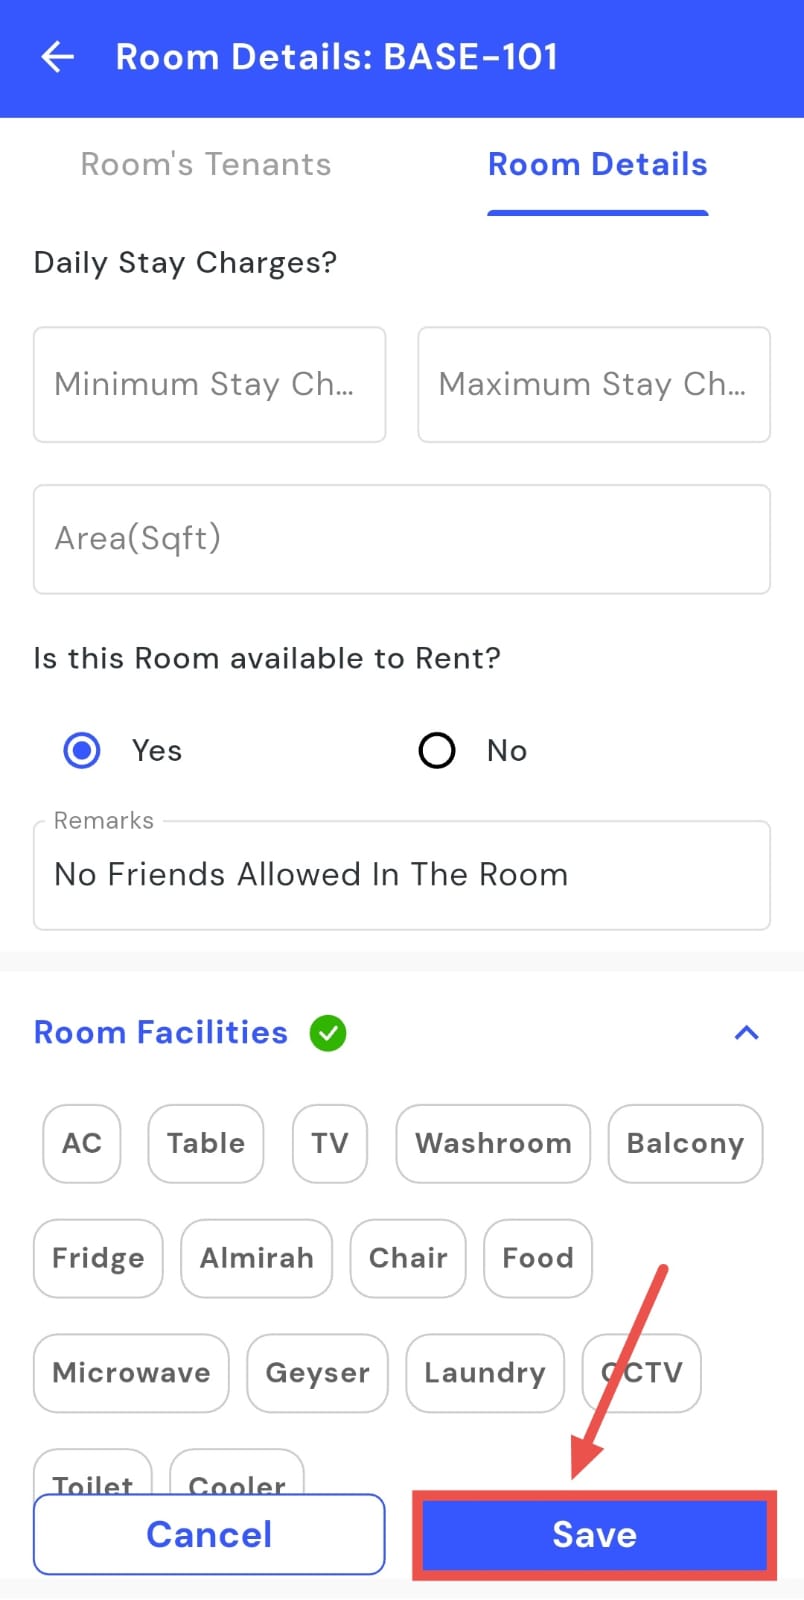Select the Geyser facility chip
The width and height of the screenshot is (804, 1600).
point(317,1373)
